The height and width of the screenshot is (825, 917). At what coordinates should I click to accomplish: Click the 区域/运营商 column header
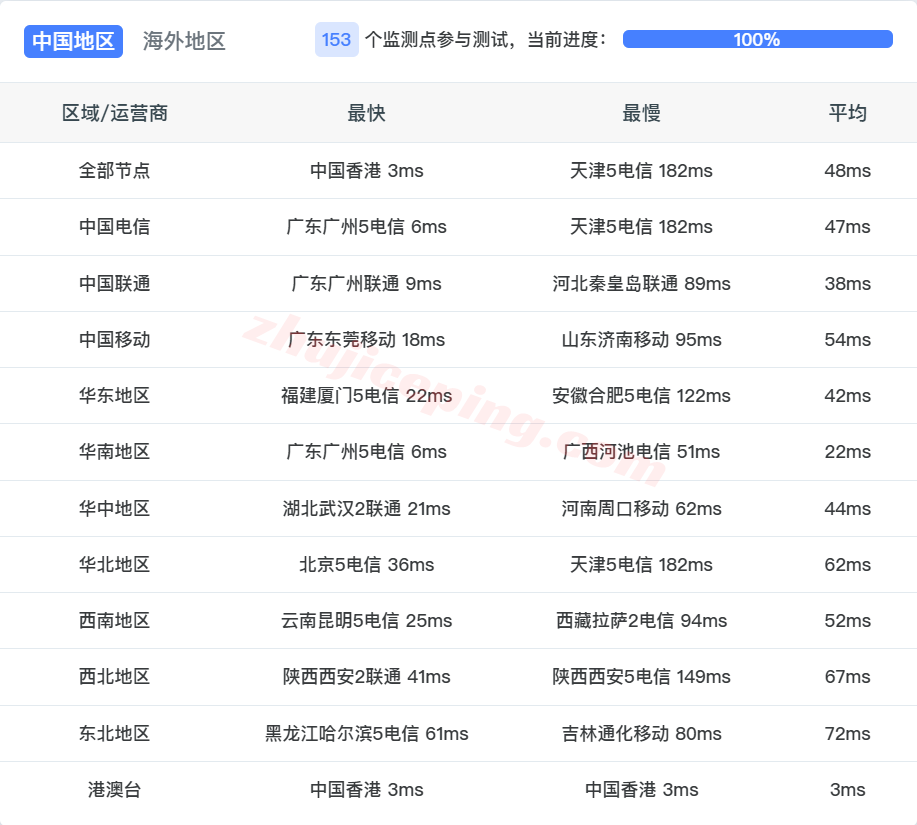[115, 113]
